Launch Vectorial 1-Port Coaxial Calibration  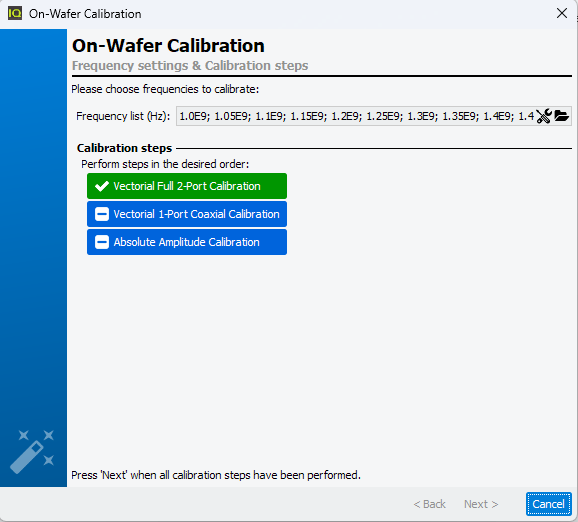tap(187, 214)
